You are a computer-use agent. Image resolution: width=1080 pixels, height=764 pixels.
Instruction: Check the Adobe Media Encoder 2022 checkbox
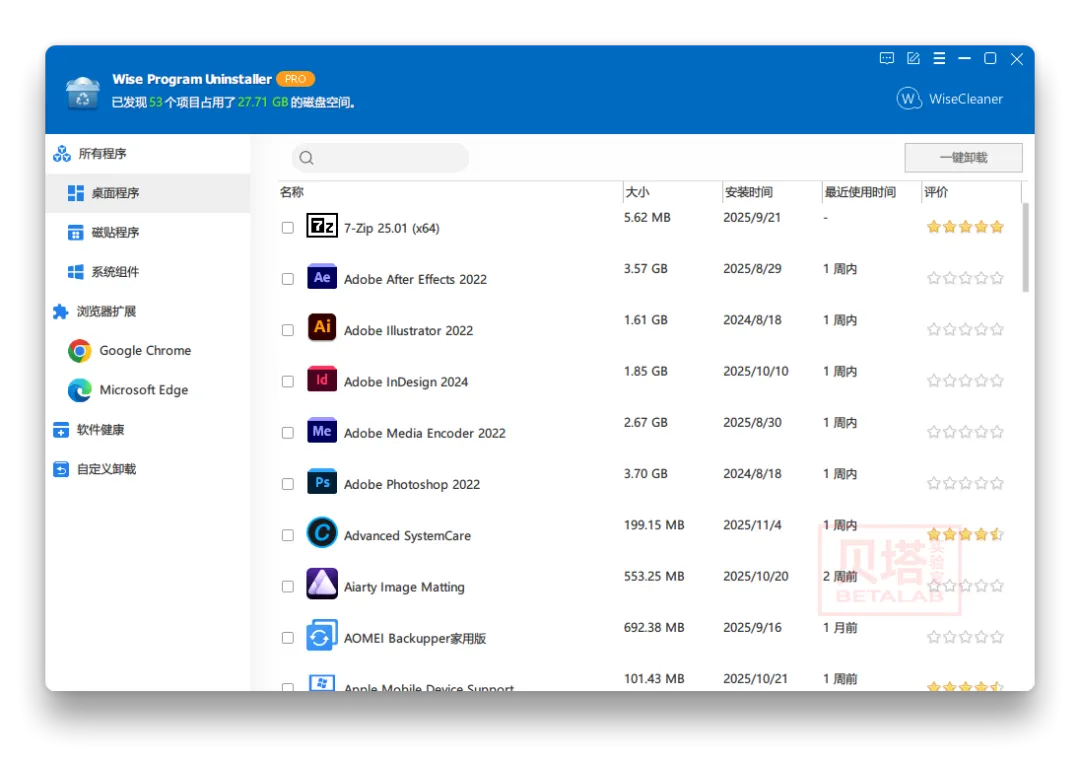tap(288, 433)
